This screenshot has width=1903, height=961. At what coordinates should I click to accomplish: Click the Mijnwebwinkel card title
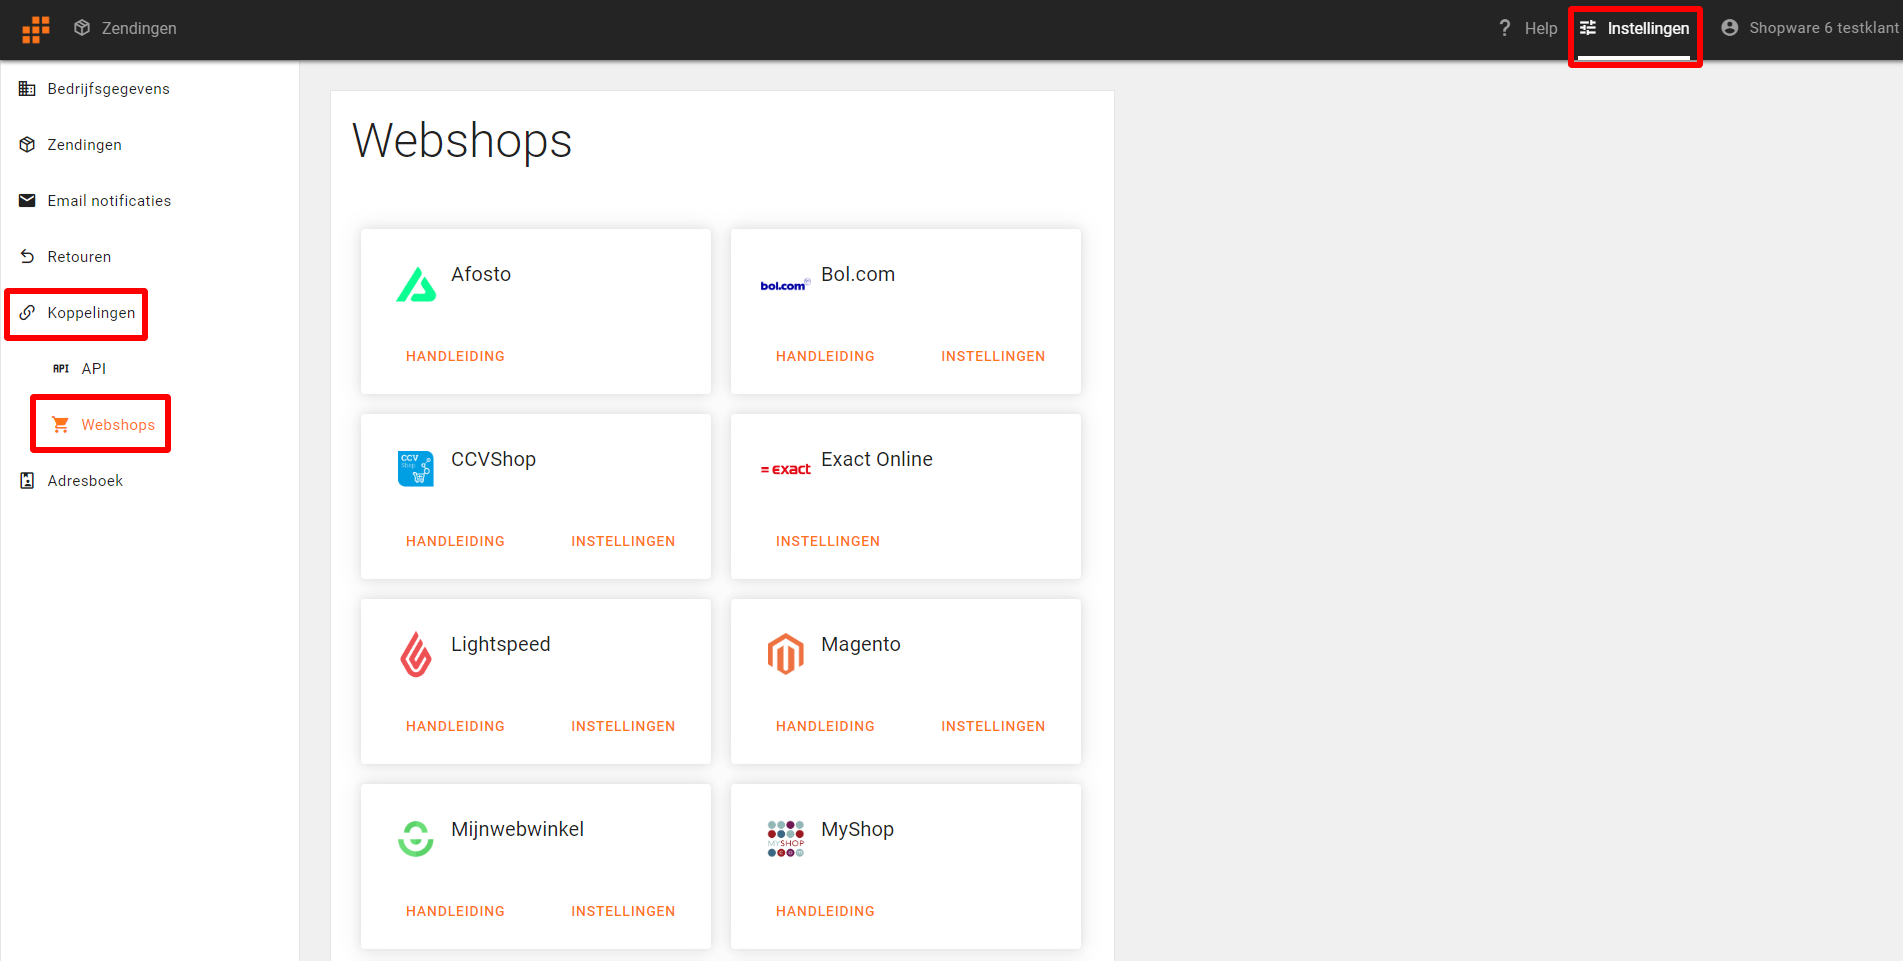pyautogui.click(x=517, y=830)
